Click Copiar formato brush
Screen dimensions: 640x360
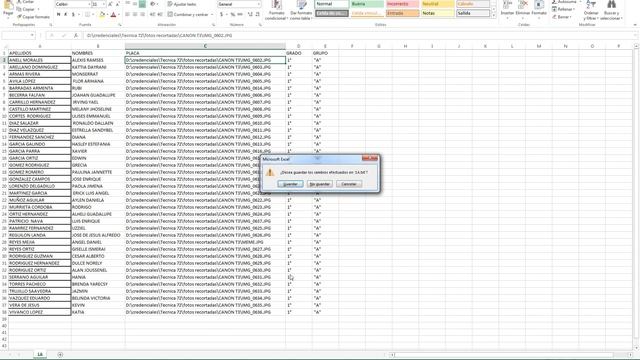[x=33, y=17]
